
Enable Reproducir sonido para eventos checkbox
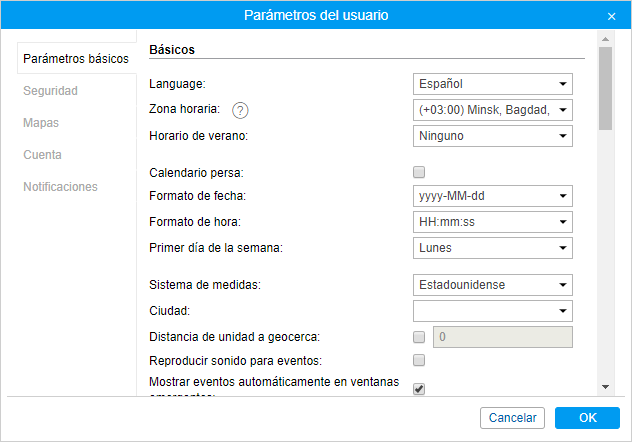tap(419, 360)
